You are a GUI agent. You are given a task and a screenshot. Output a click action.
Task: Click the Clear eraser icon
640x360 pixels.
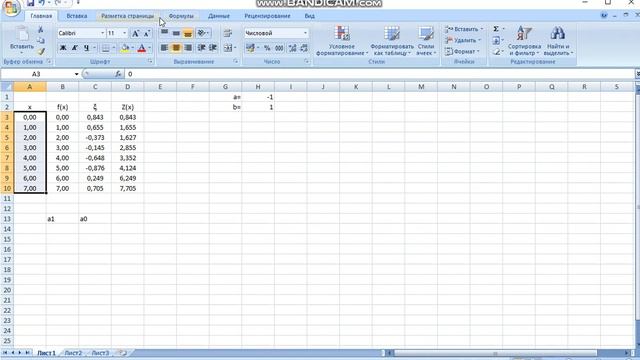click(496, 52)
